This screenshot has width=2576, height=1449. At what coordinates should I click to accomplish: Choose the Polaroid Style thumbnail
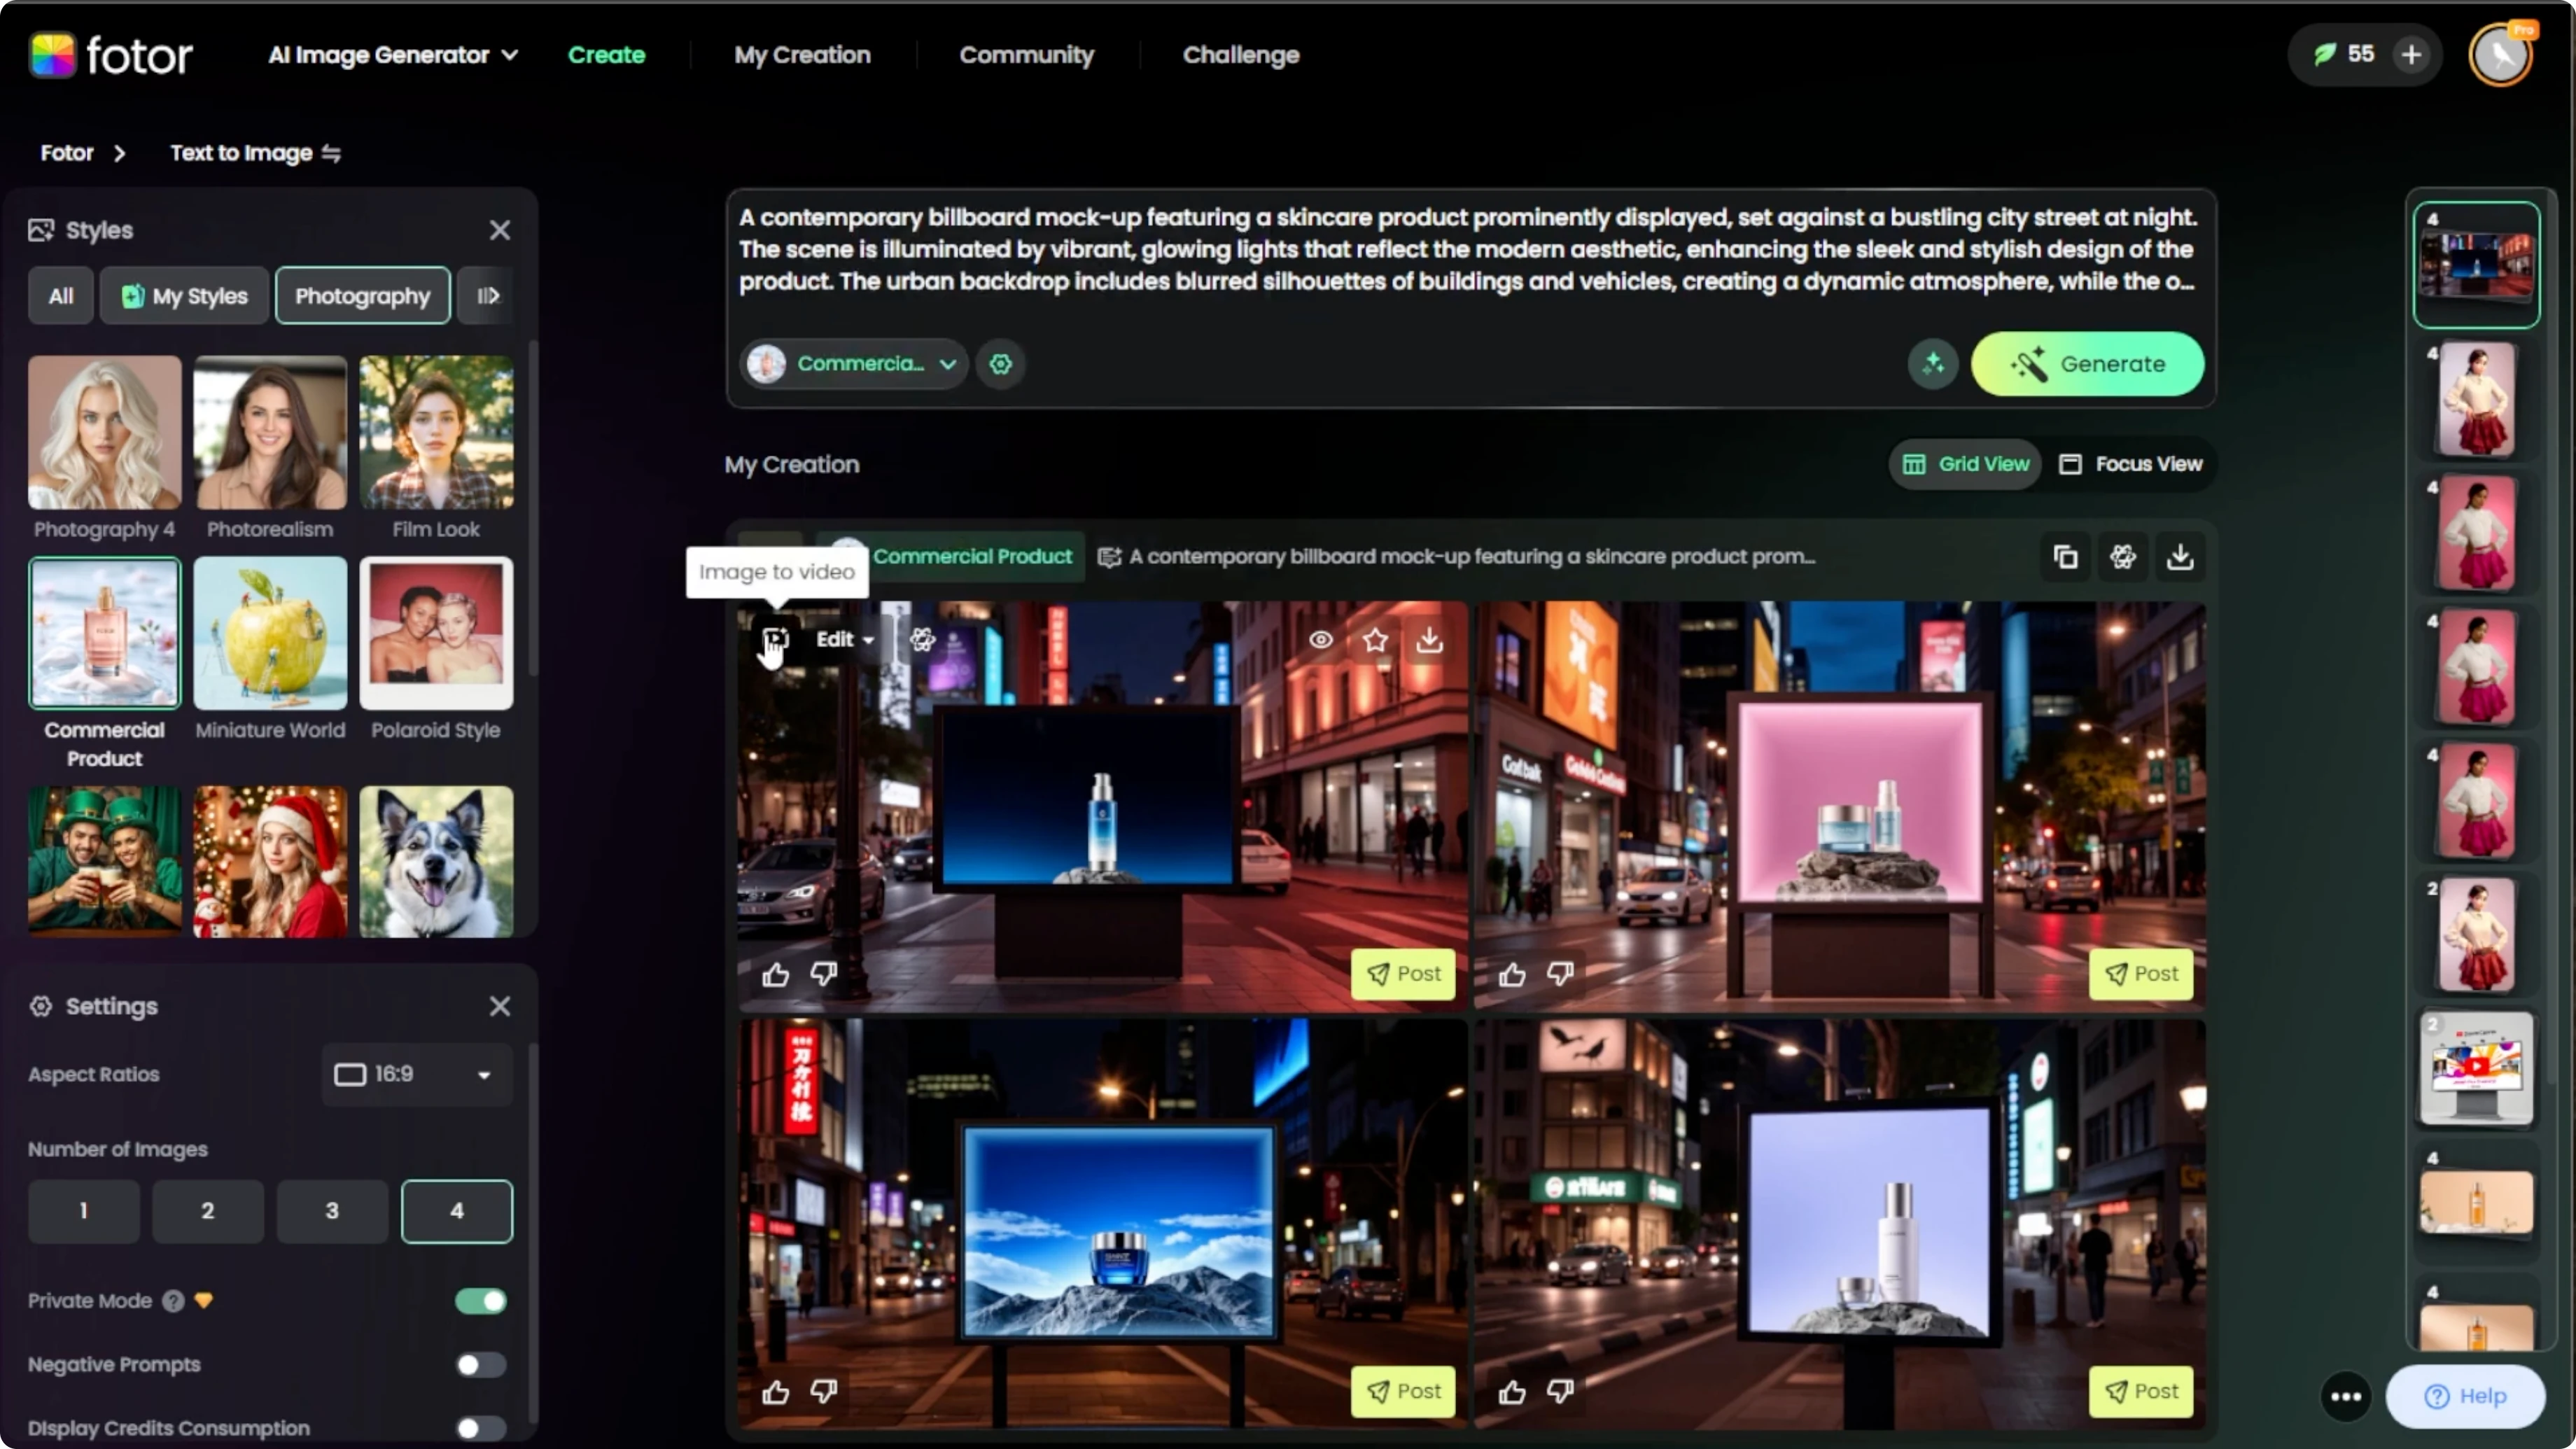coord(436,634)
